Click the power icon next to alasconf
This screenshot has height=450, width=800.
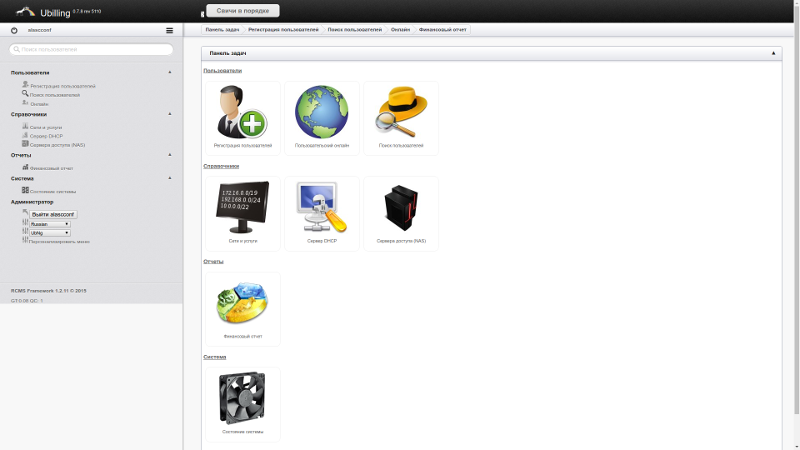14,30
